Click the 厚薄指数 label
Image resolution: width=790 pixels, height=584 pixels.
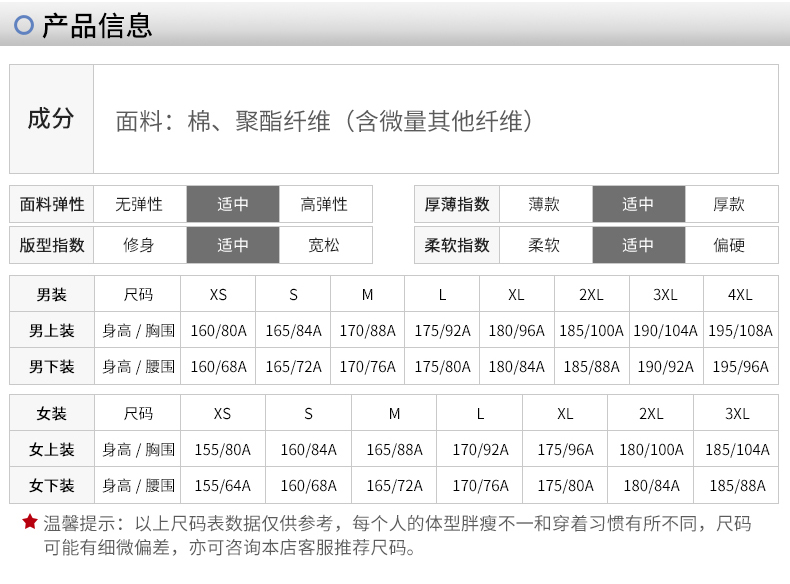(x=456, y=204)
